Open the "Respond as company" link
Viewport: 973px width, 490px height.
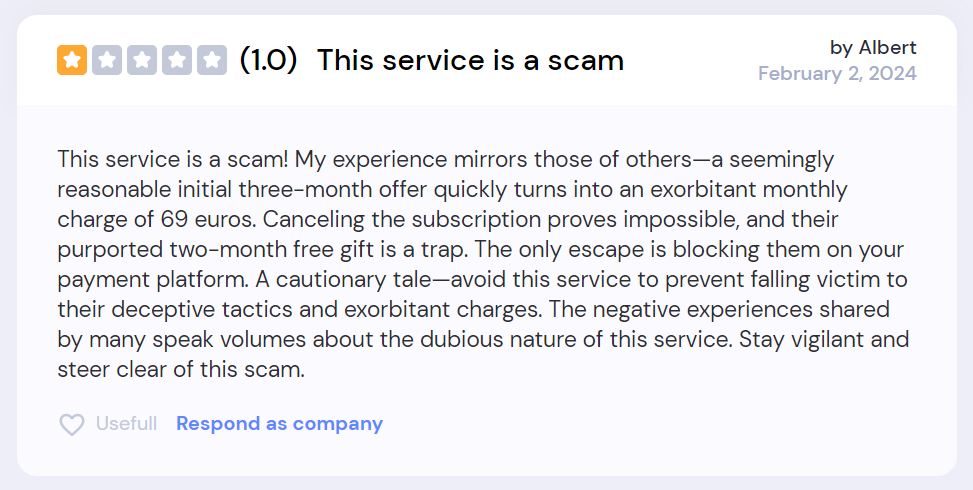pos(279,424)
